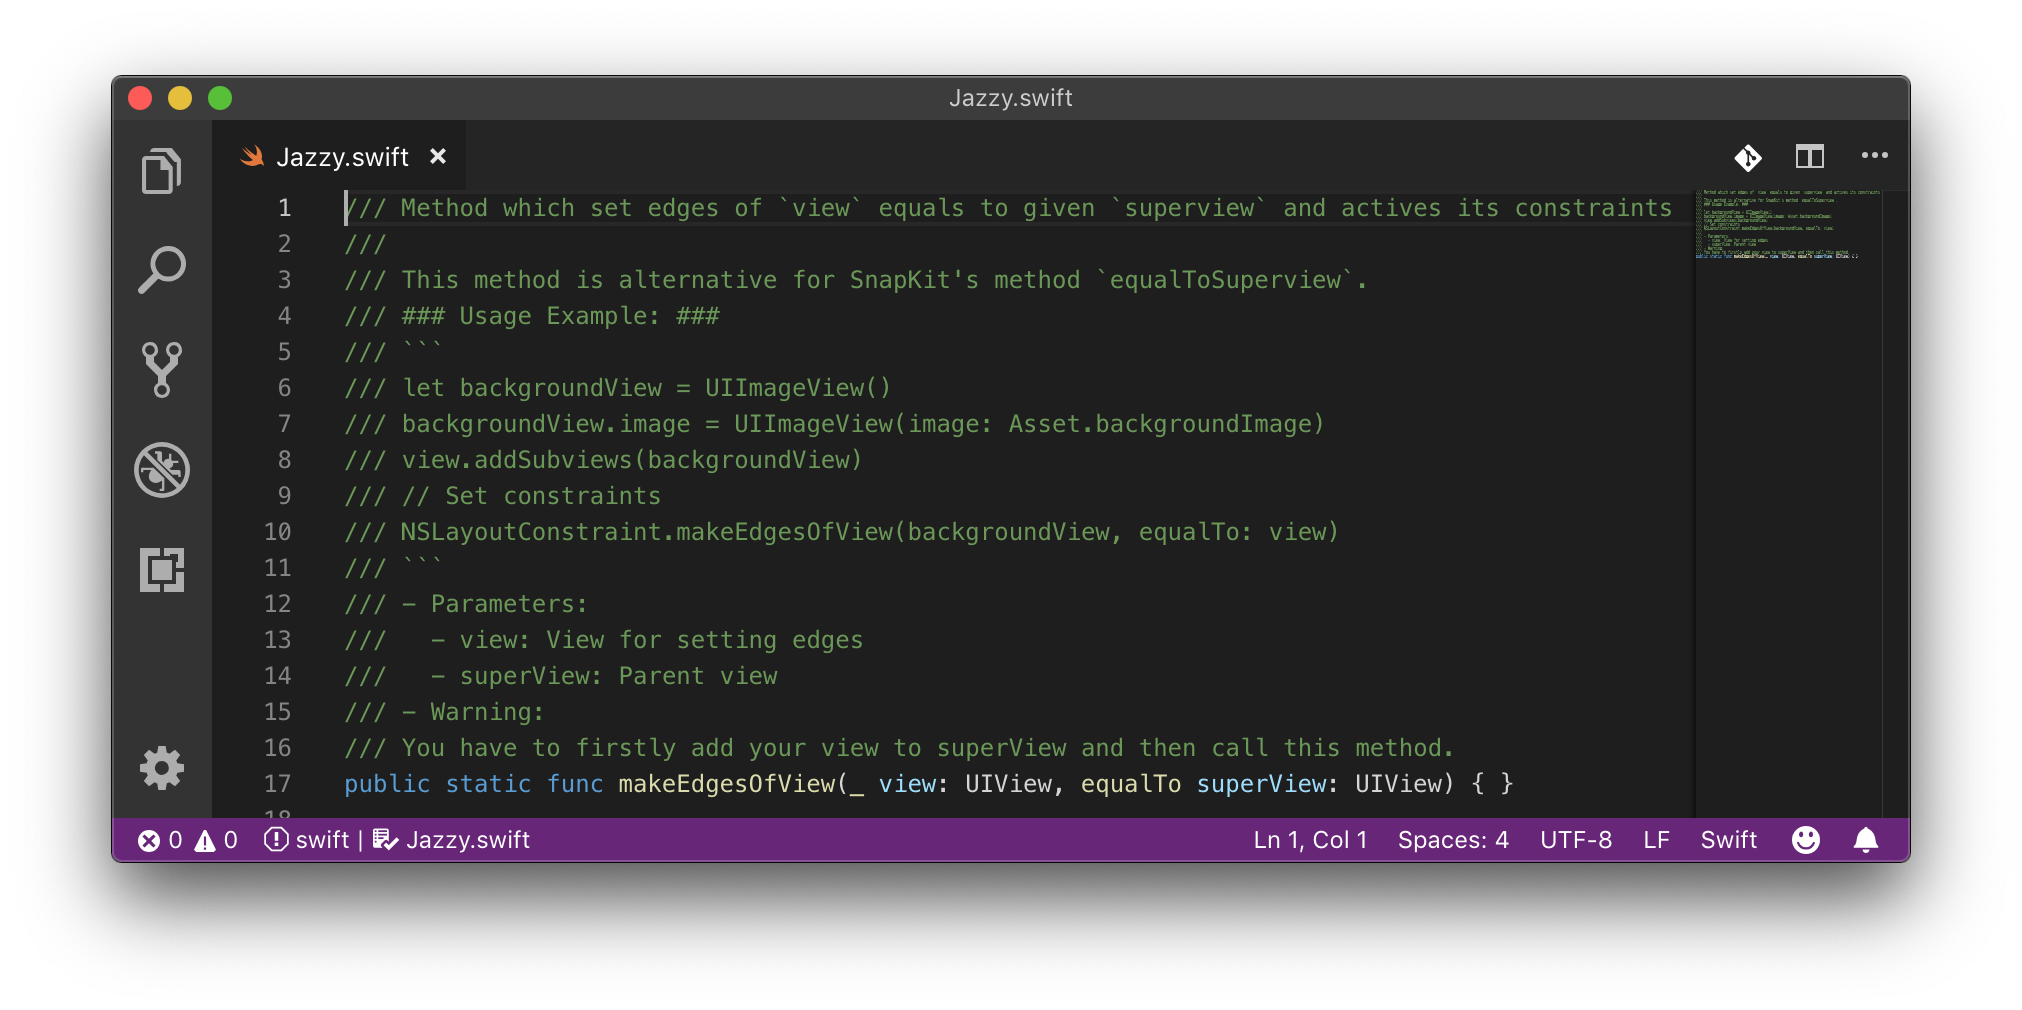The width and height of the screenshot is (2022, 1010).
Task: Open notifications bell
Action: (1865, 840)
